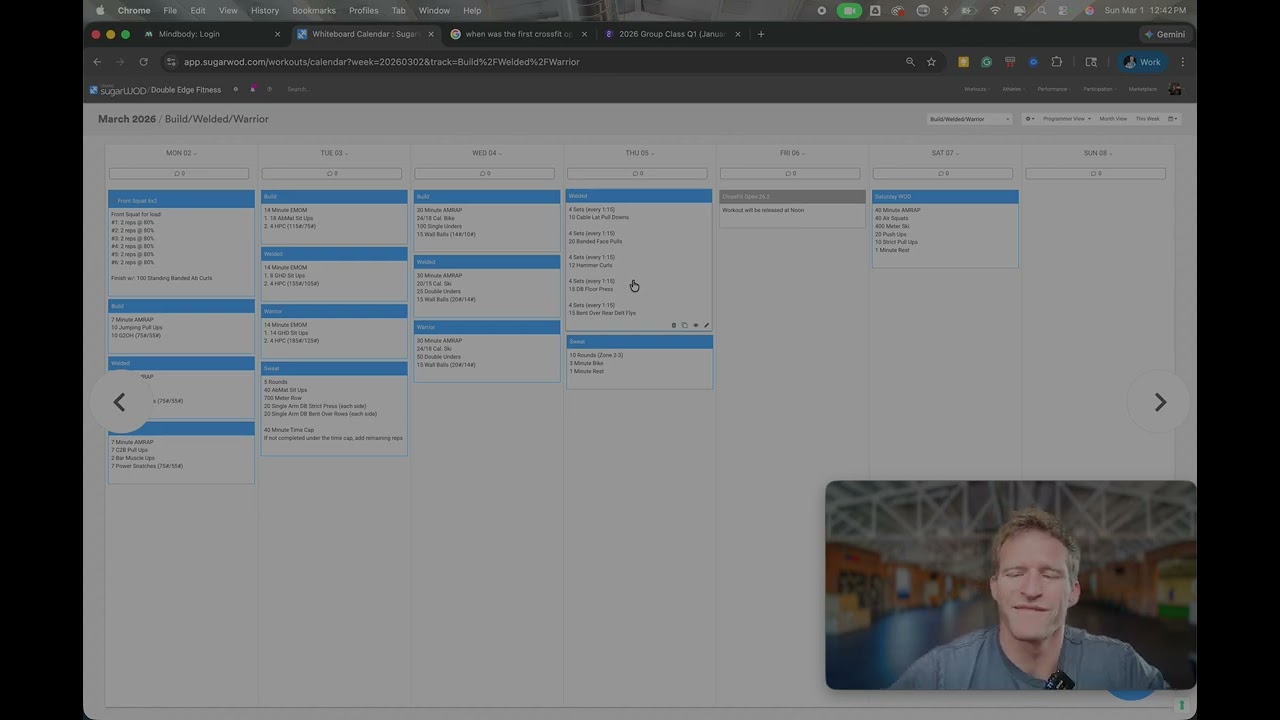
Task: Jump to This Week
Action: (x=1147, y=119)
